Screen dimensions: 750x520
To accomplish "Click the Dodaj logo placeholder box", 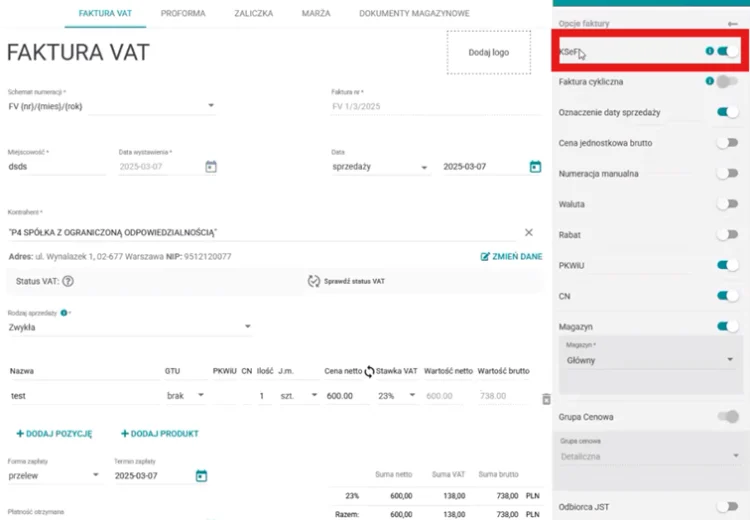I will (x=489, y=52).
